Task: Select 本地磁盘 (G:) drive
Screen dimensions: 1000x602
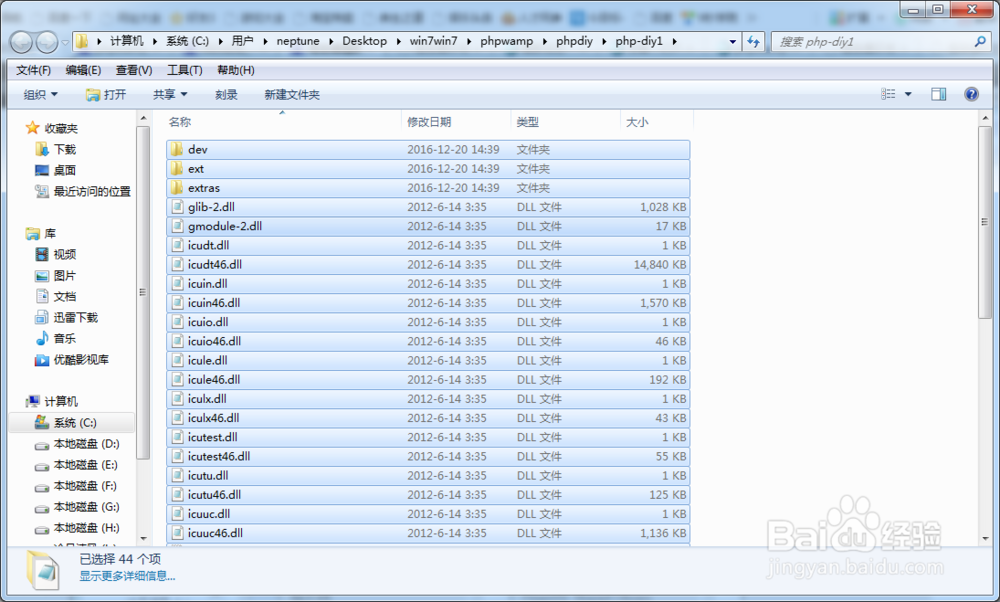Action: tap(86, 507)
